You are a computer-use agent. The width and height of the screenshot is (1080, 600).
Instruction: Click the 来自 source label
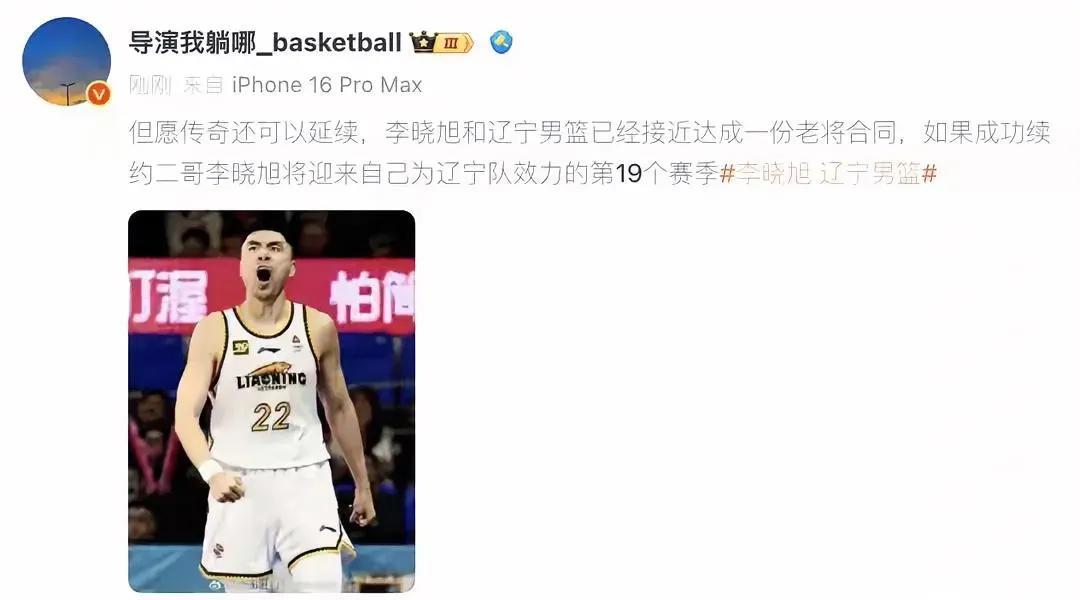point(203,85)
